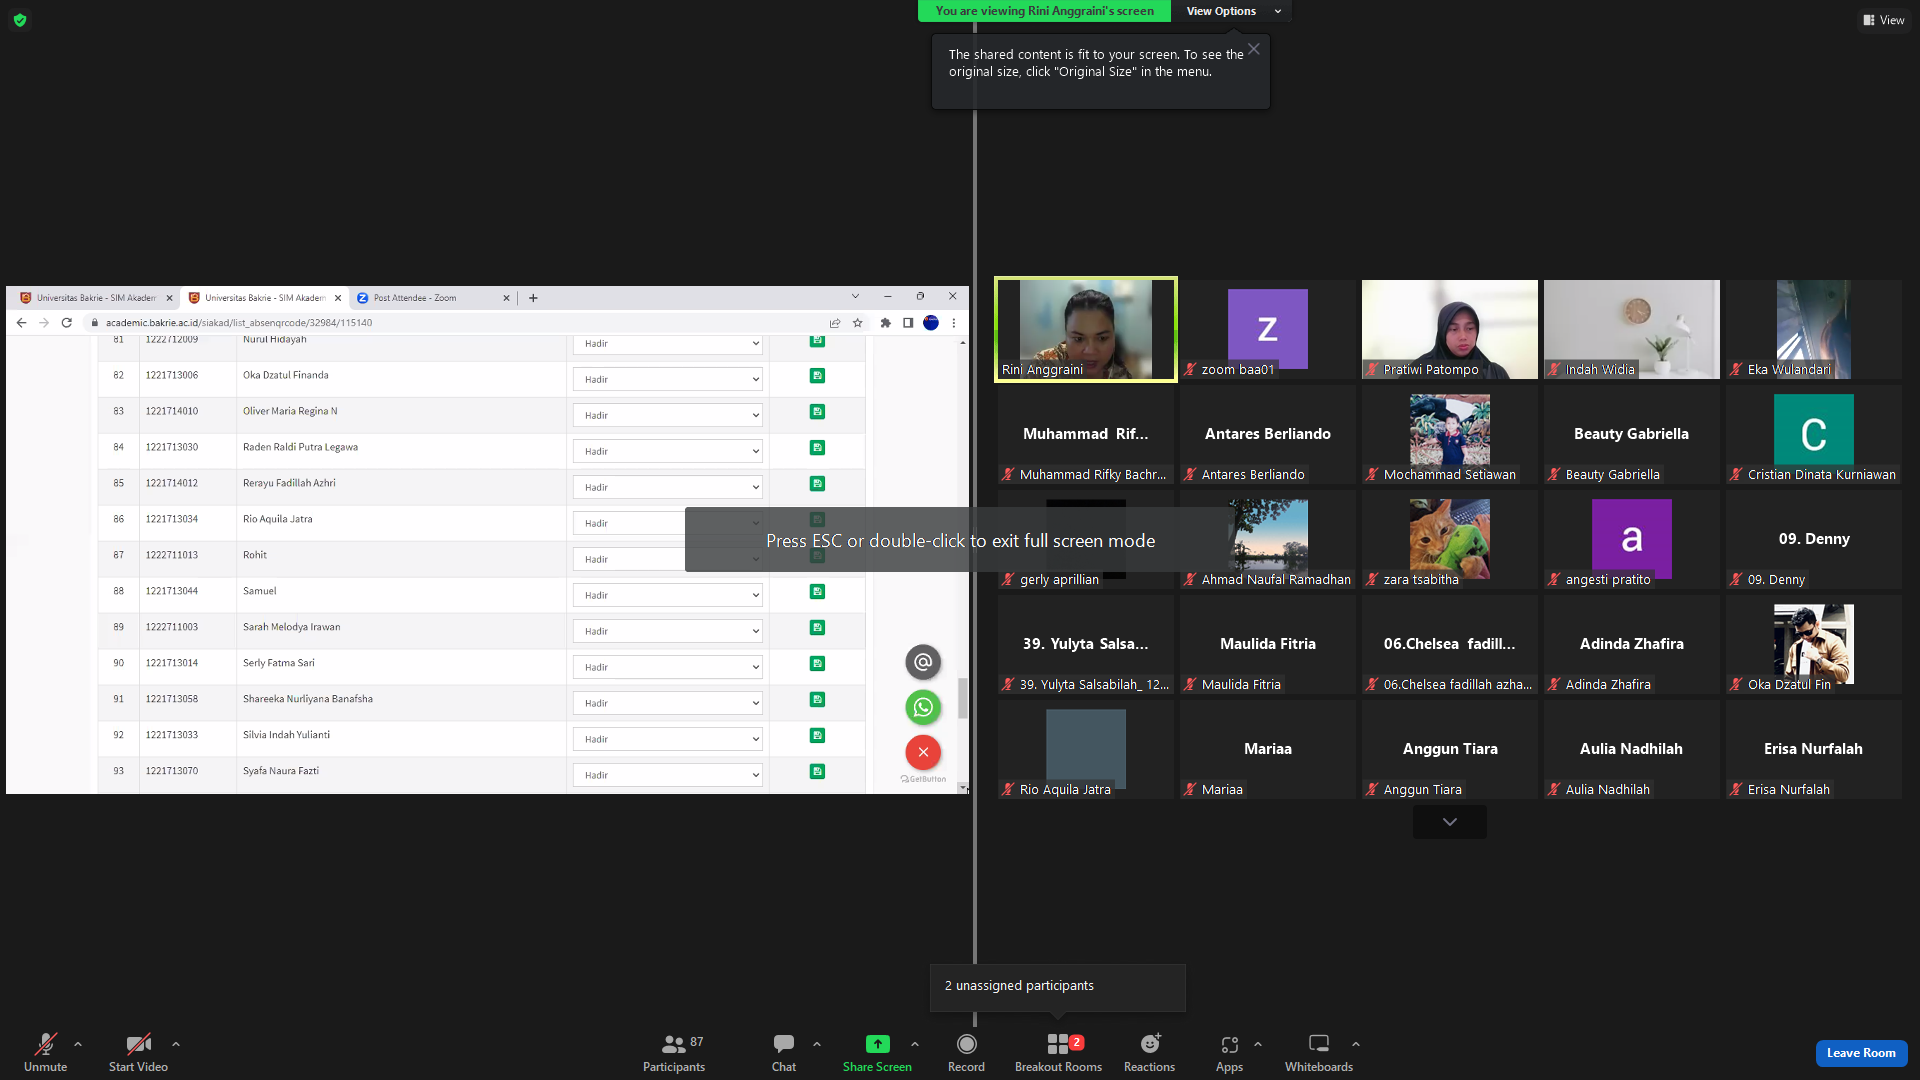This screenshot has height=1080, width=1920.
Task: Show more participants with the down chevron
Action: point(1450,822)
